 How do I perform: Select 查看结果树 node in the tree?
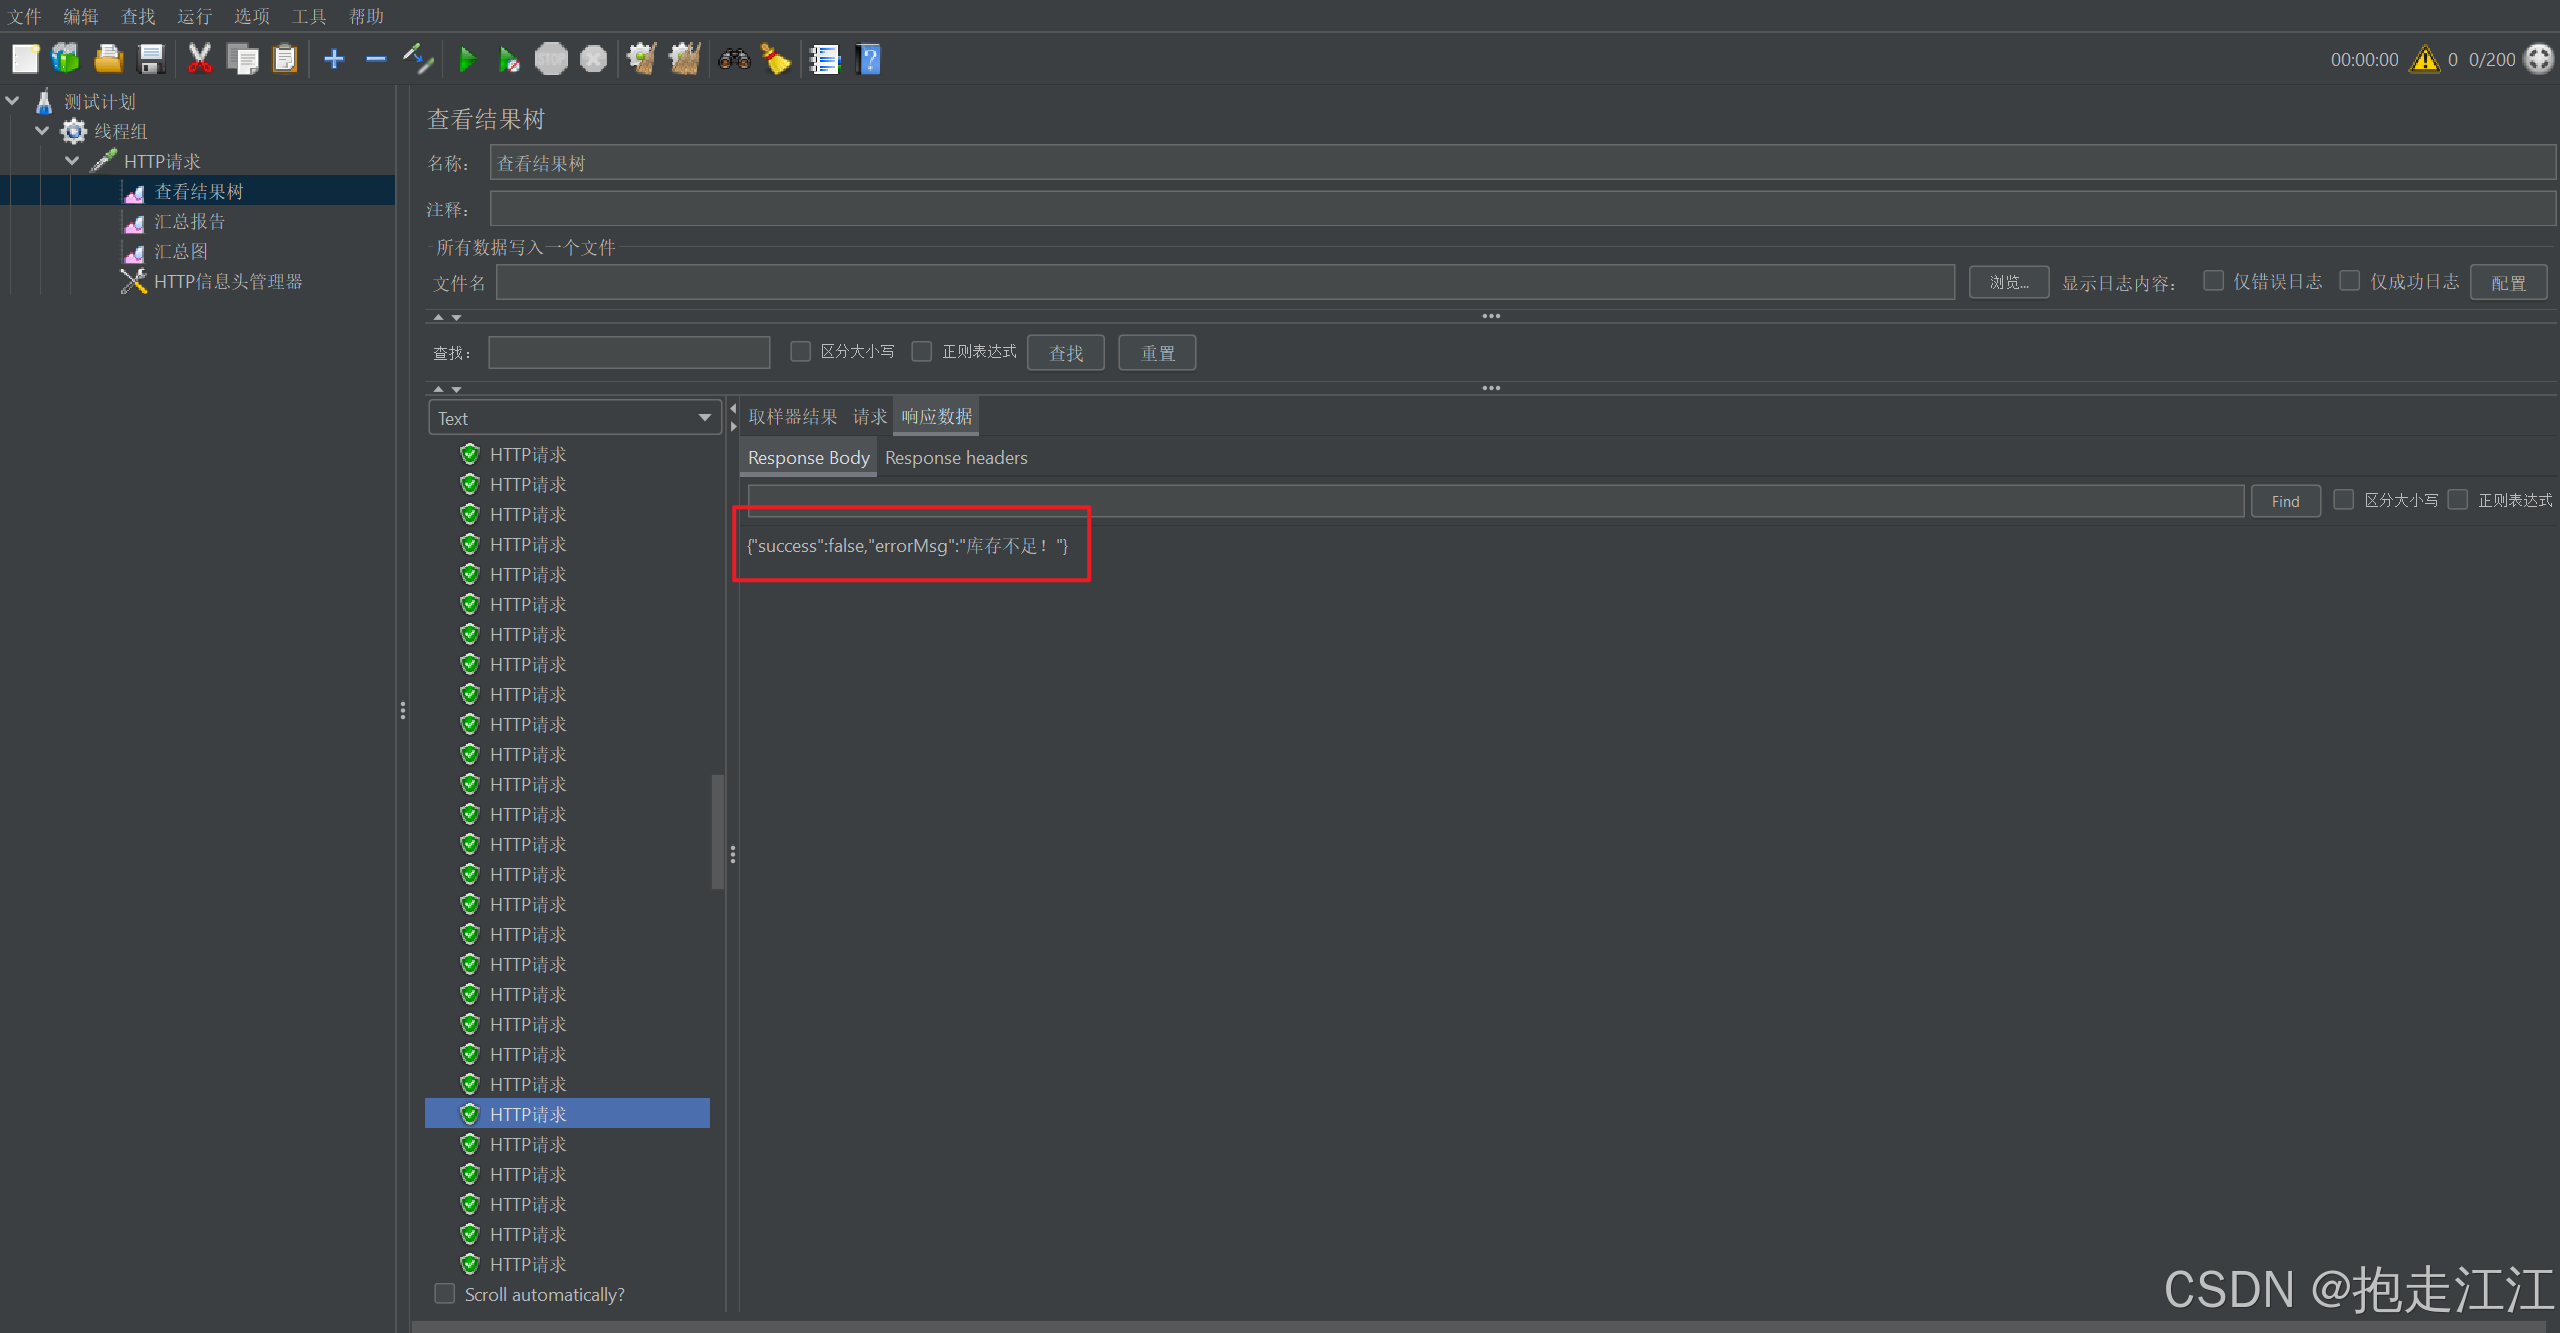pyautogui.click(x=198, y=191)
